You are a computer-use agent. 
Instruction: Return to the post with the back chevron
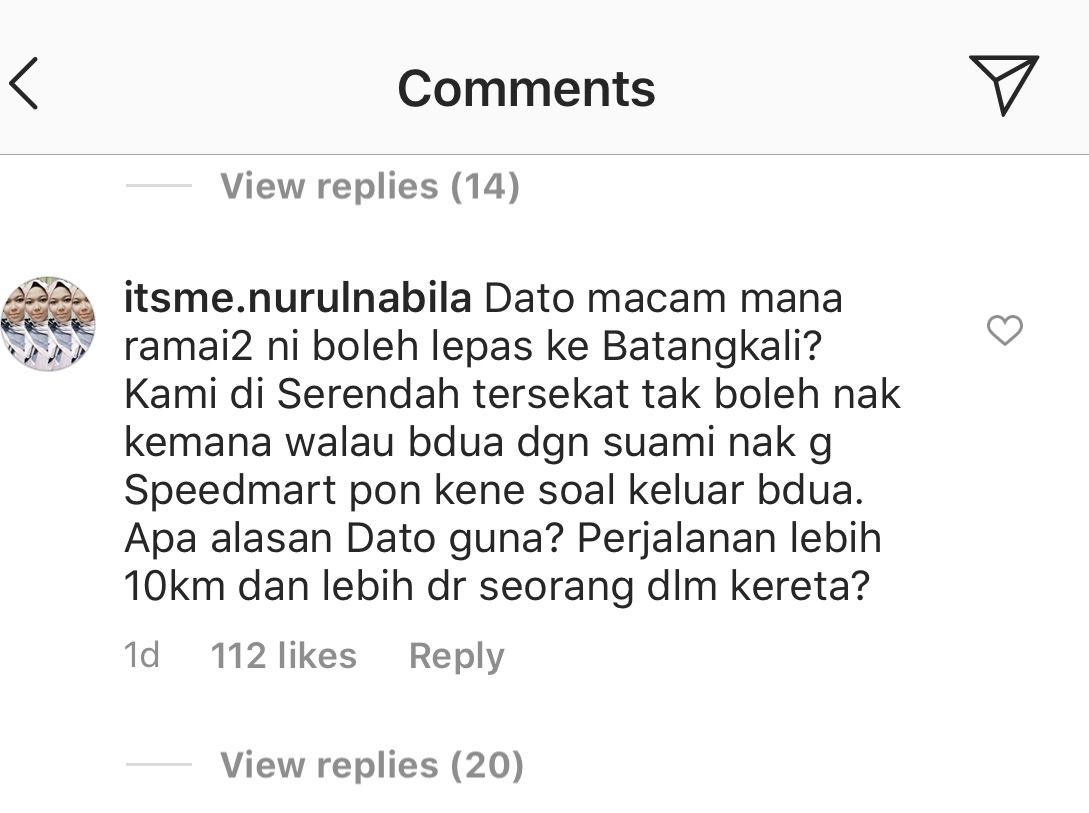tap(23, 84)
